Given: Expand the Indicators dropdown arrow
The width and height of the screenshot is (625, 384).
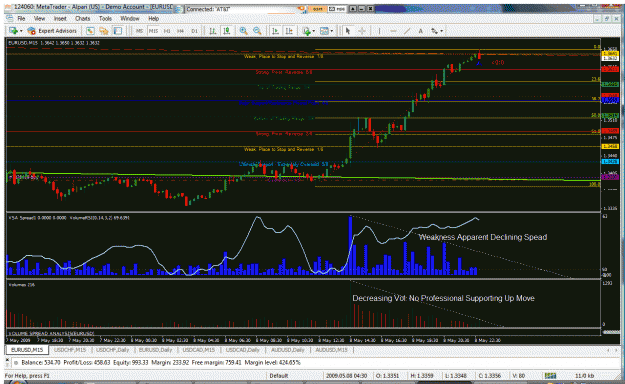Looking at the screenshot, I should pyautogui.click(x=314, y=31).
